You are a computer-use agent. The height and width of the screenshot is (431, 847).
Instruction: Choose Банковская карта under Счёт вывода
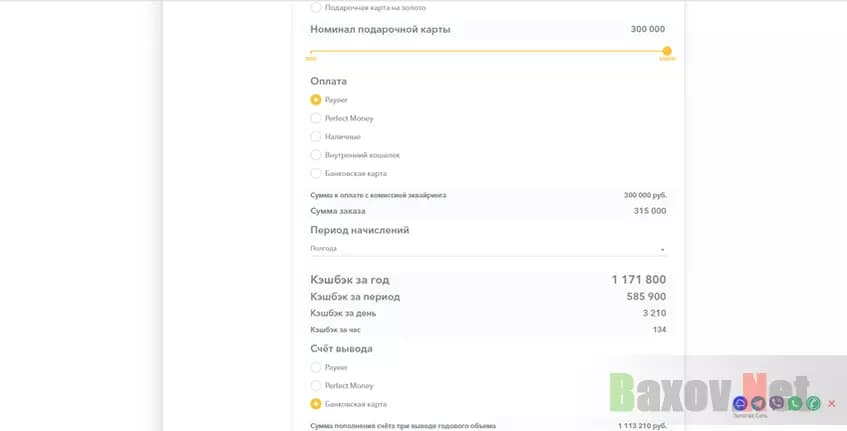pyautogui.click(x=315, y=404)
